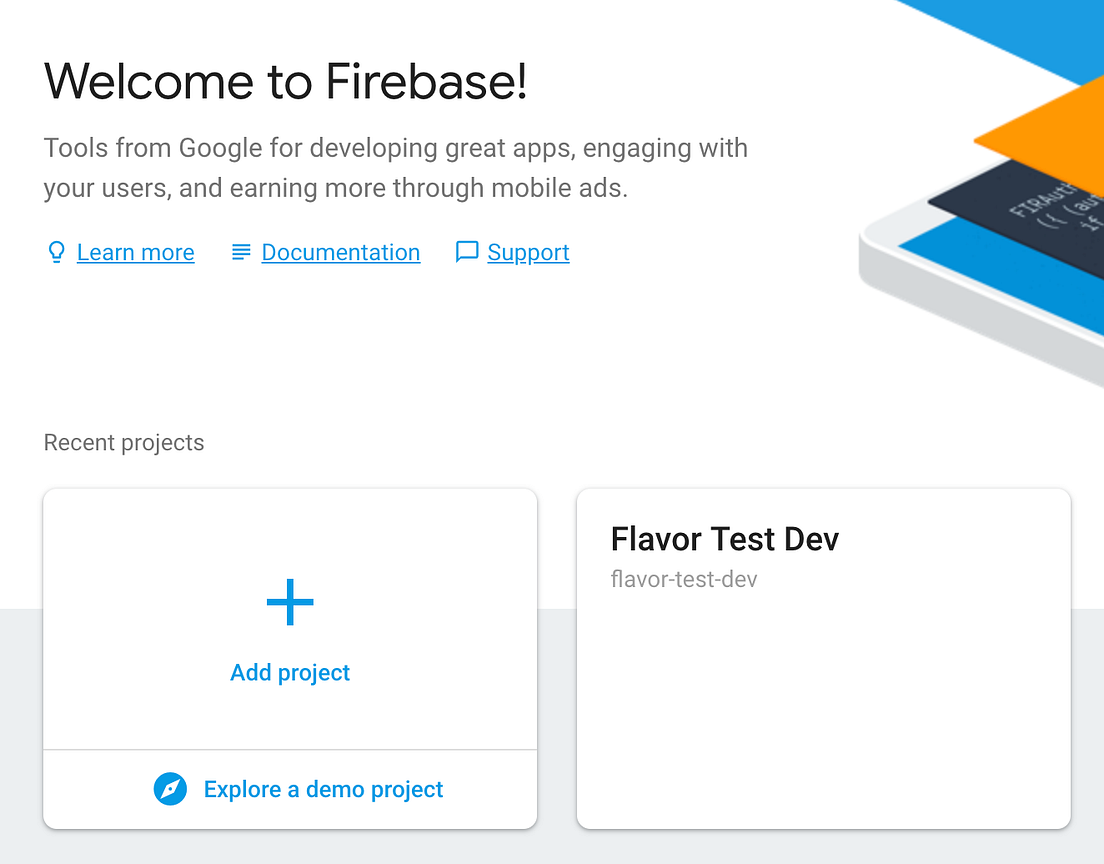Click the compass icon beside Explore a demo project
Viewport: 1104px width, 864px height.
coord(170,789)
